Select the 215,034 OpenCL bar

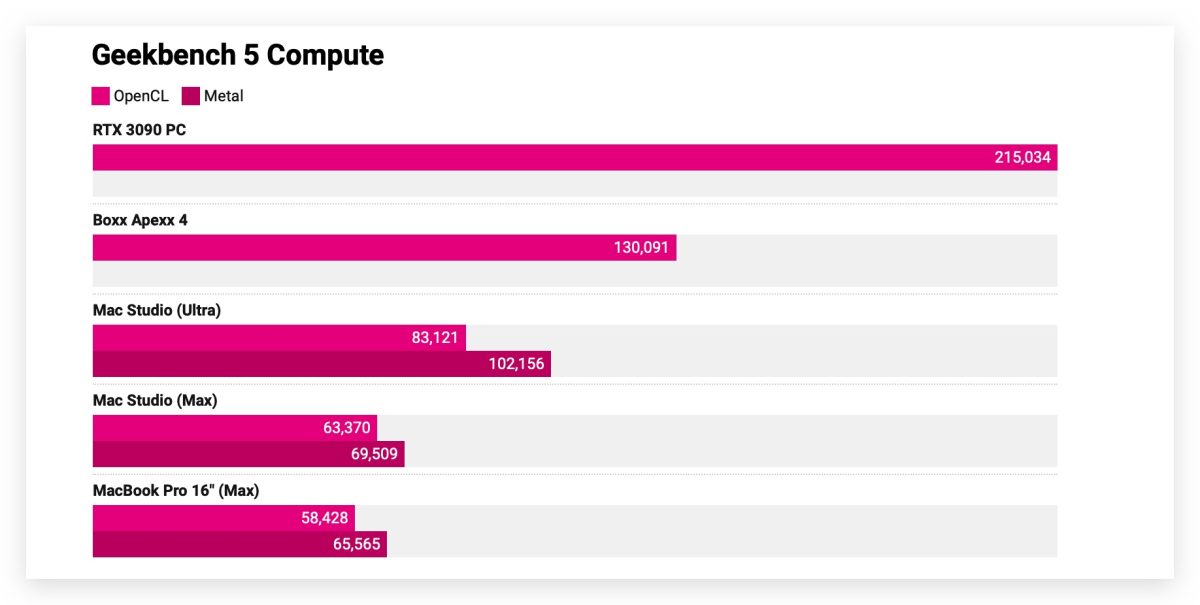point(574,157)
